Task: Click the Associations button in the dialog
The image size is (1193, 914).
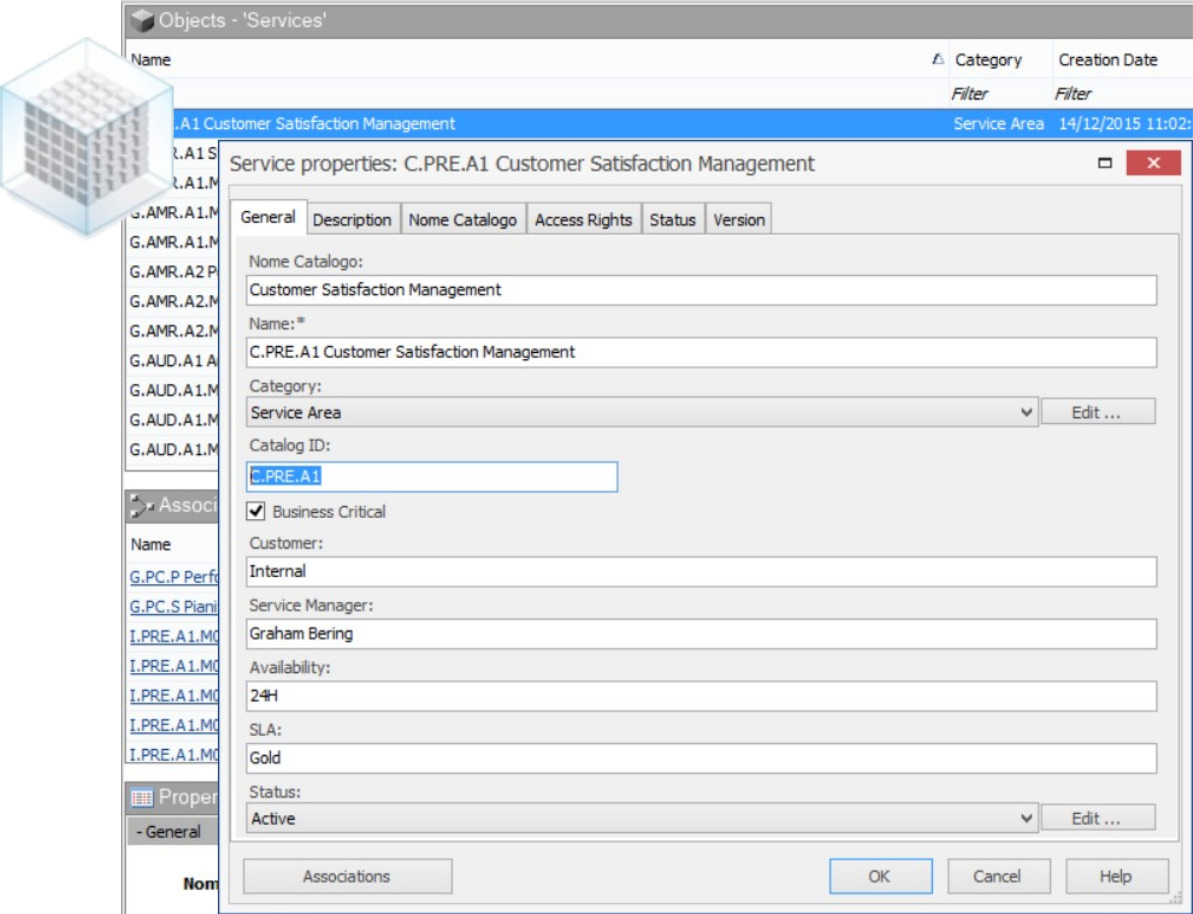Action: click(347, 876)
